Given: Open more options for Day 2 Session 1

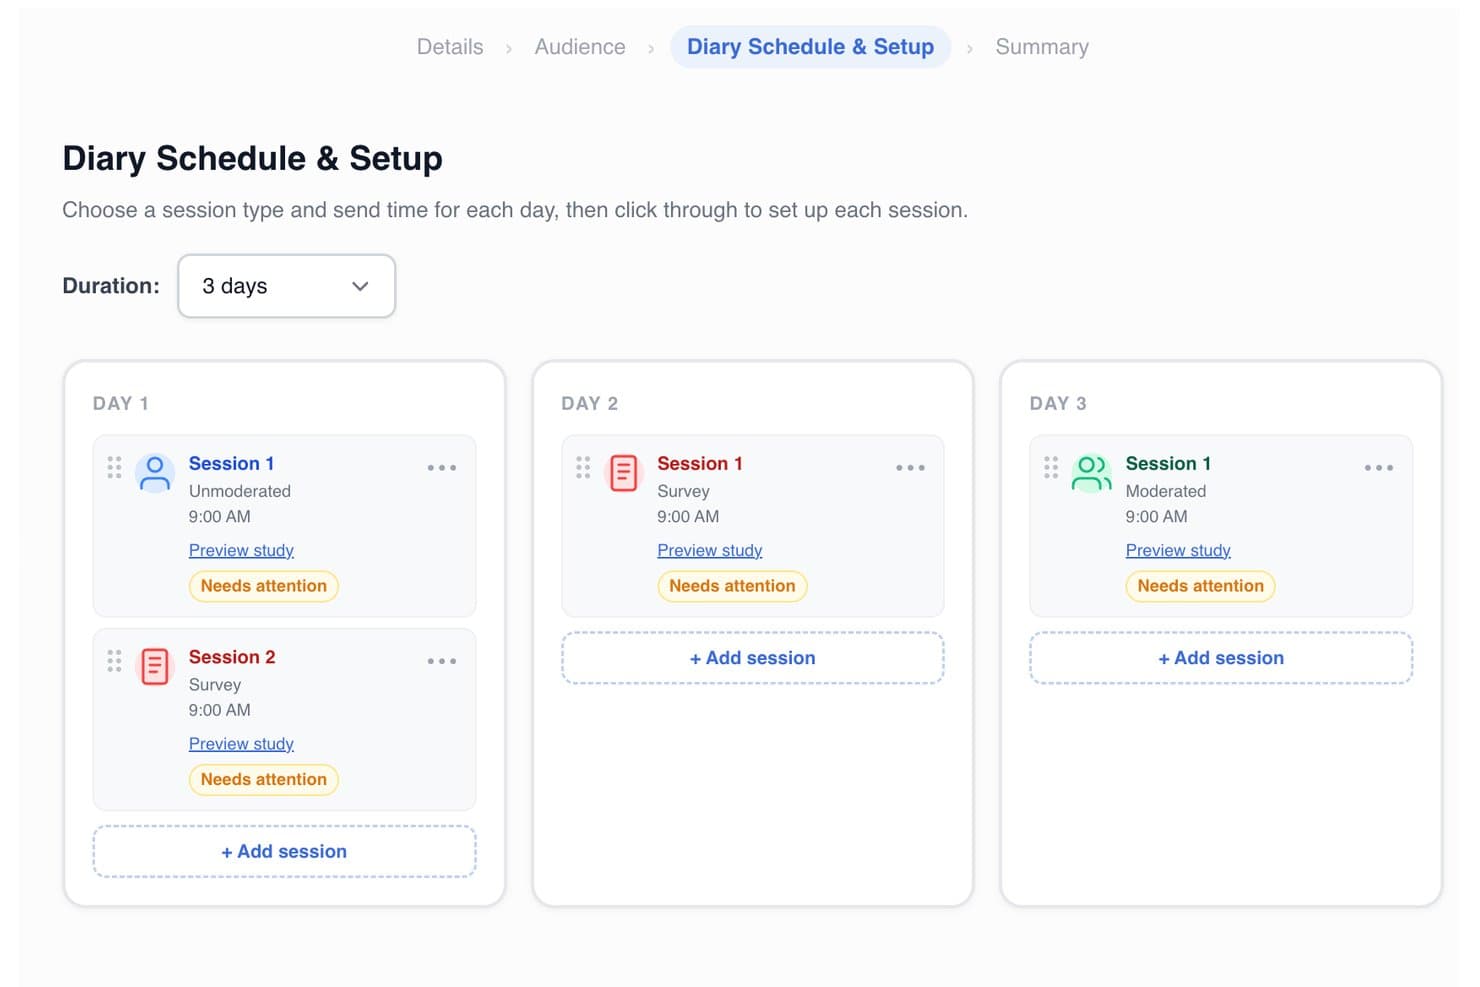Looking at the screenshot, I should [910, 468].
